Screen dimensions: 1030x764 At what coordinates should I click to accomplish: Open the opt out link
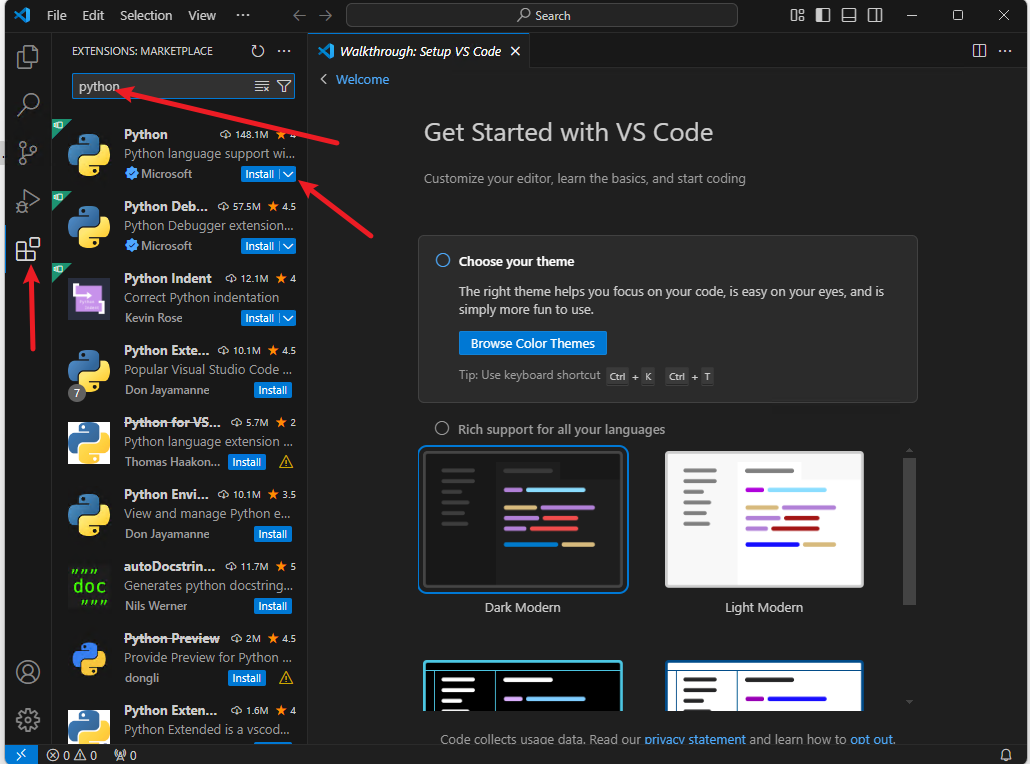tap(871, 739)
